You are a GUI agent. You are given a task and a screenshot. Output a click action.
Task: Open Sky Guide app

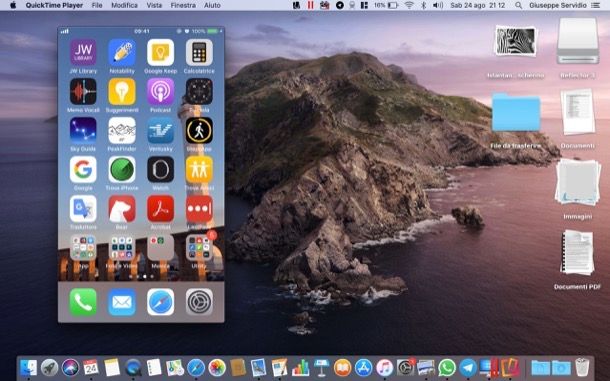tap(83, 130)
